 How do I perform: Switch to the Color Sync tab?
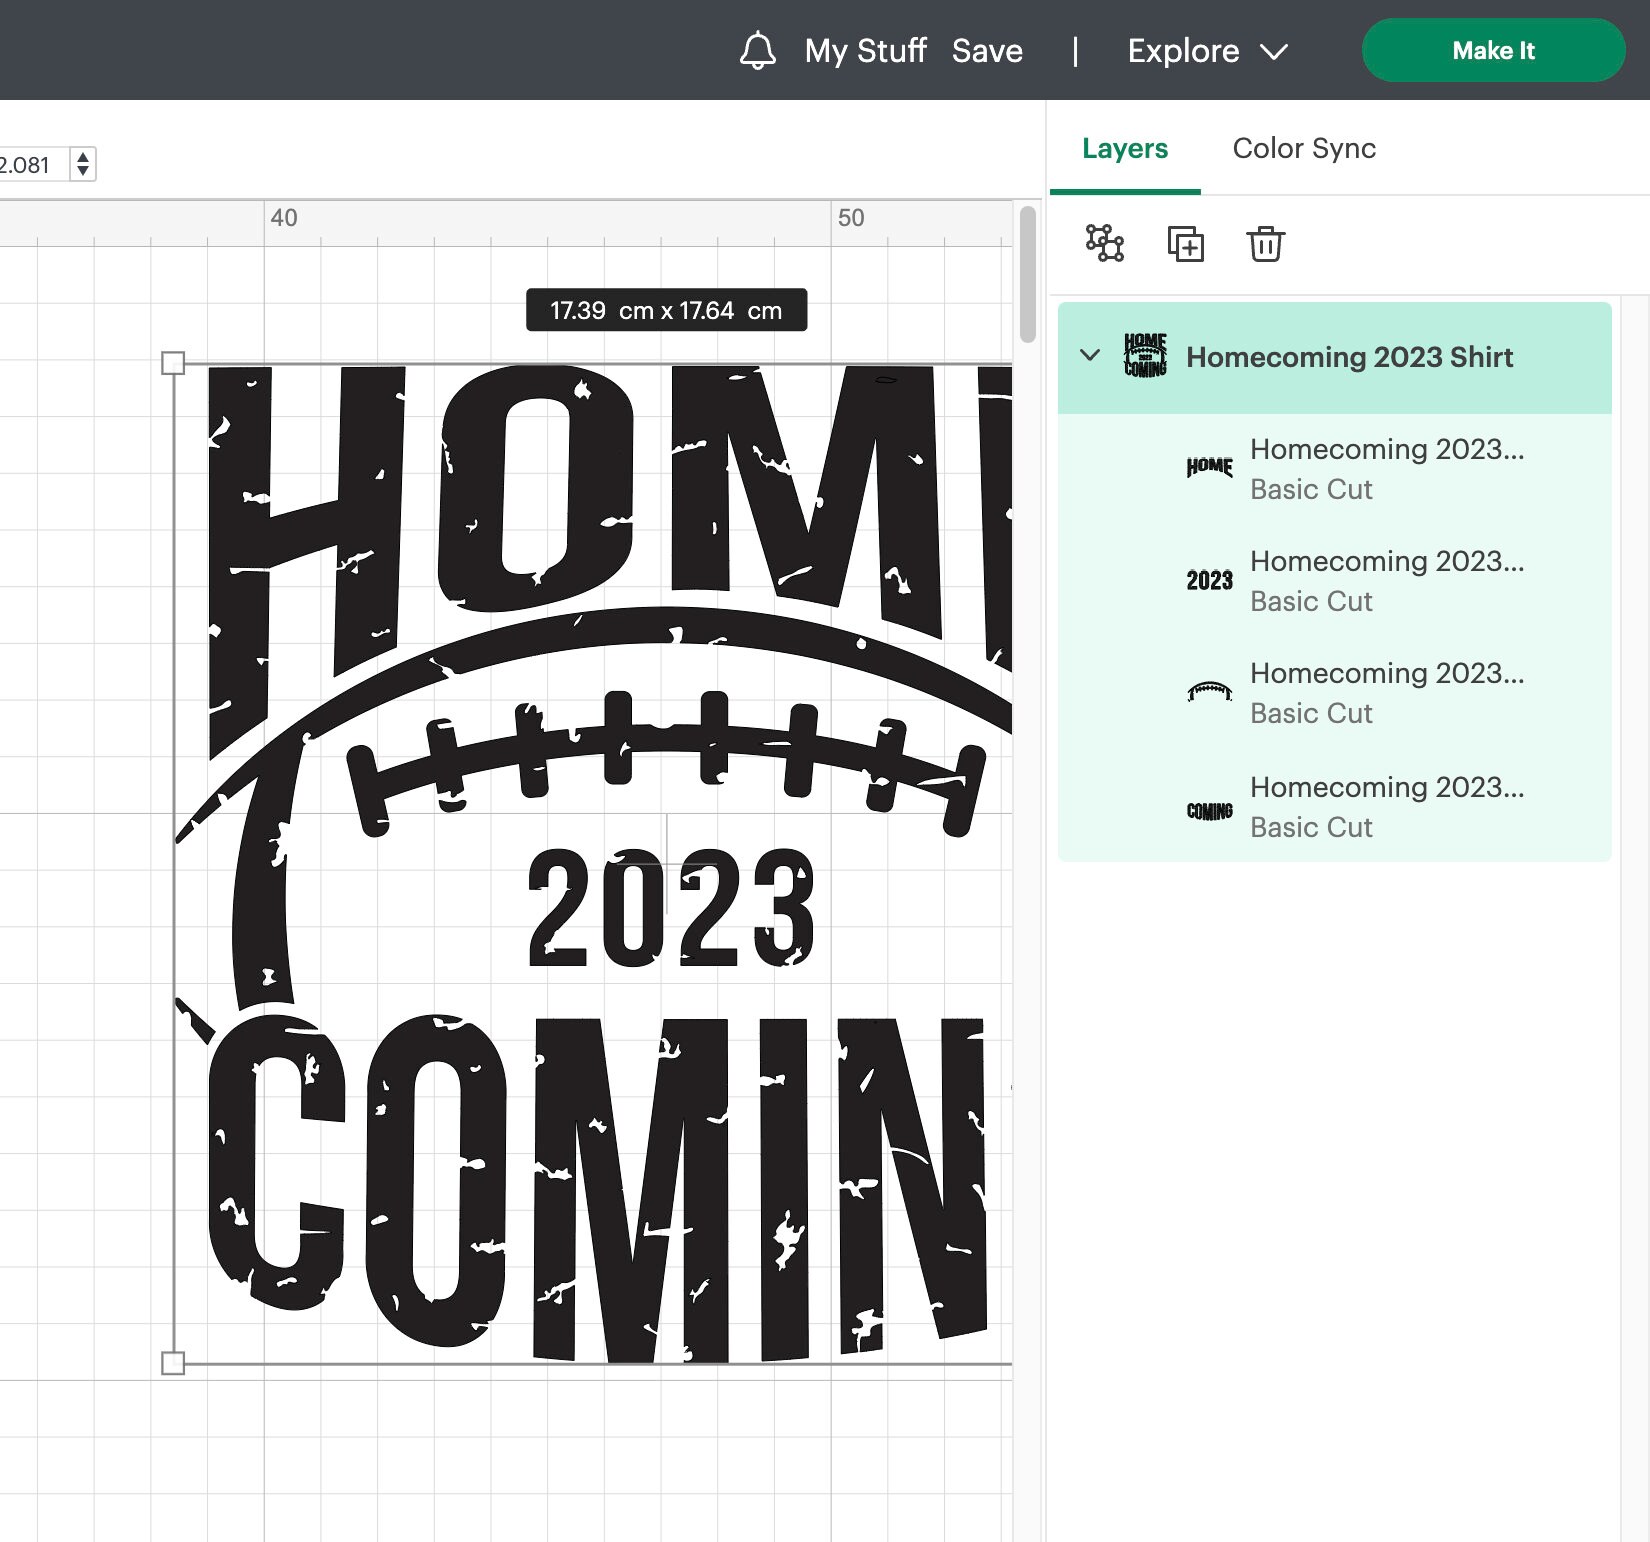pos(1304,148)
